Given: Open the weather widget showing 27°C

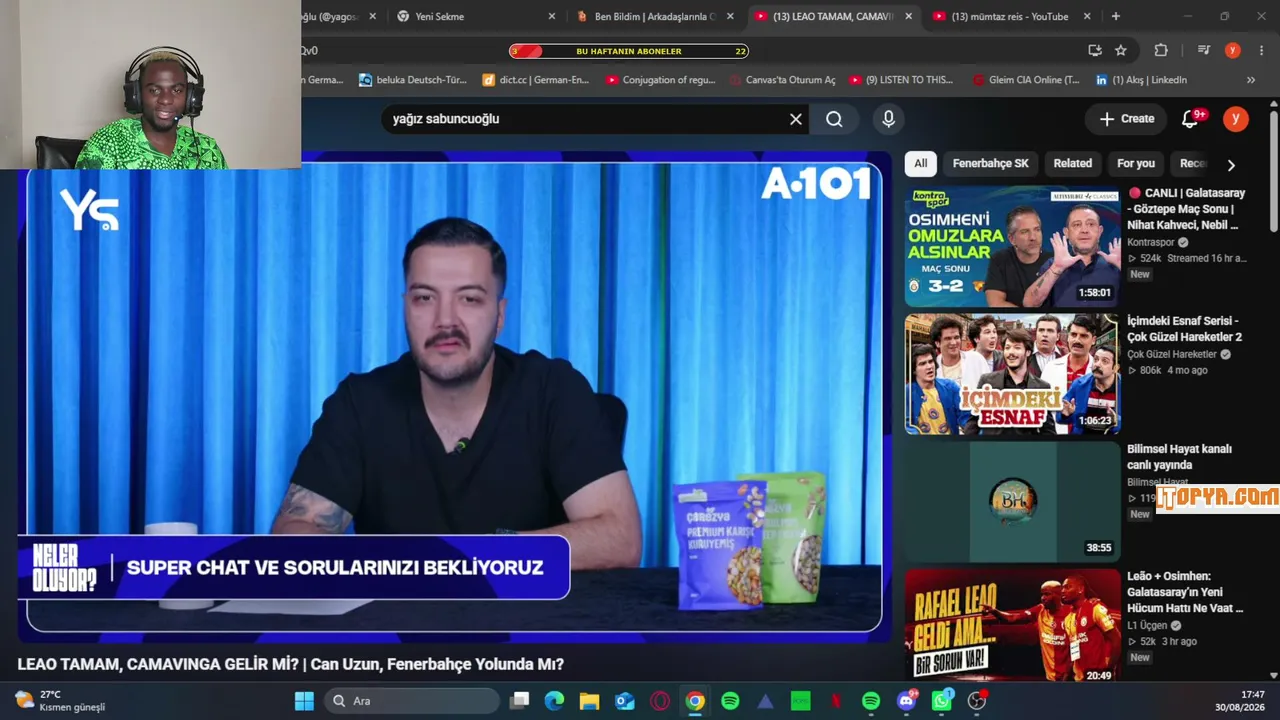Looking at the screenshot, I should (60, 701).
